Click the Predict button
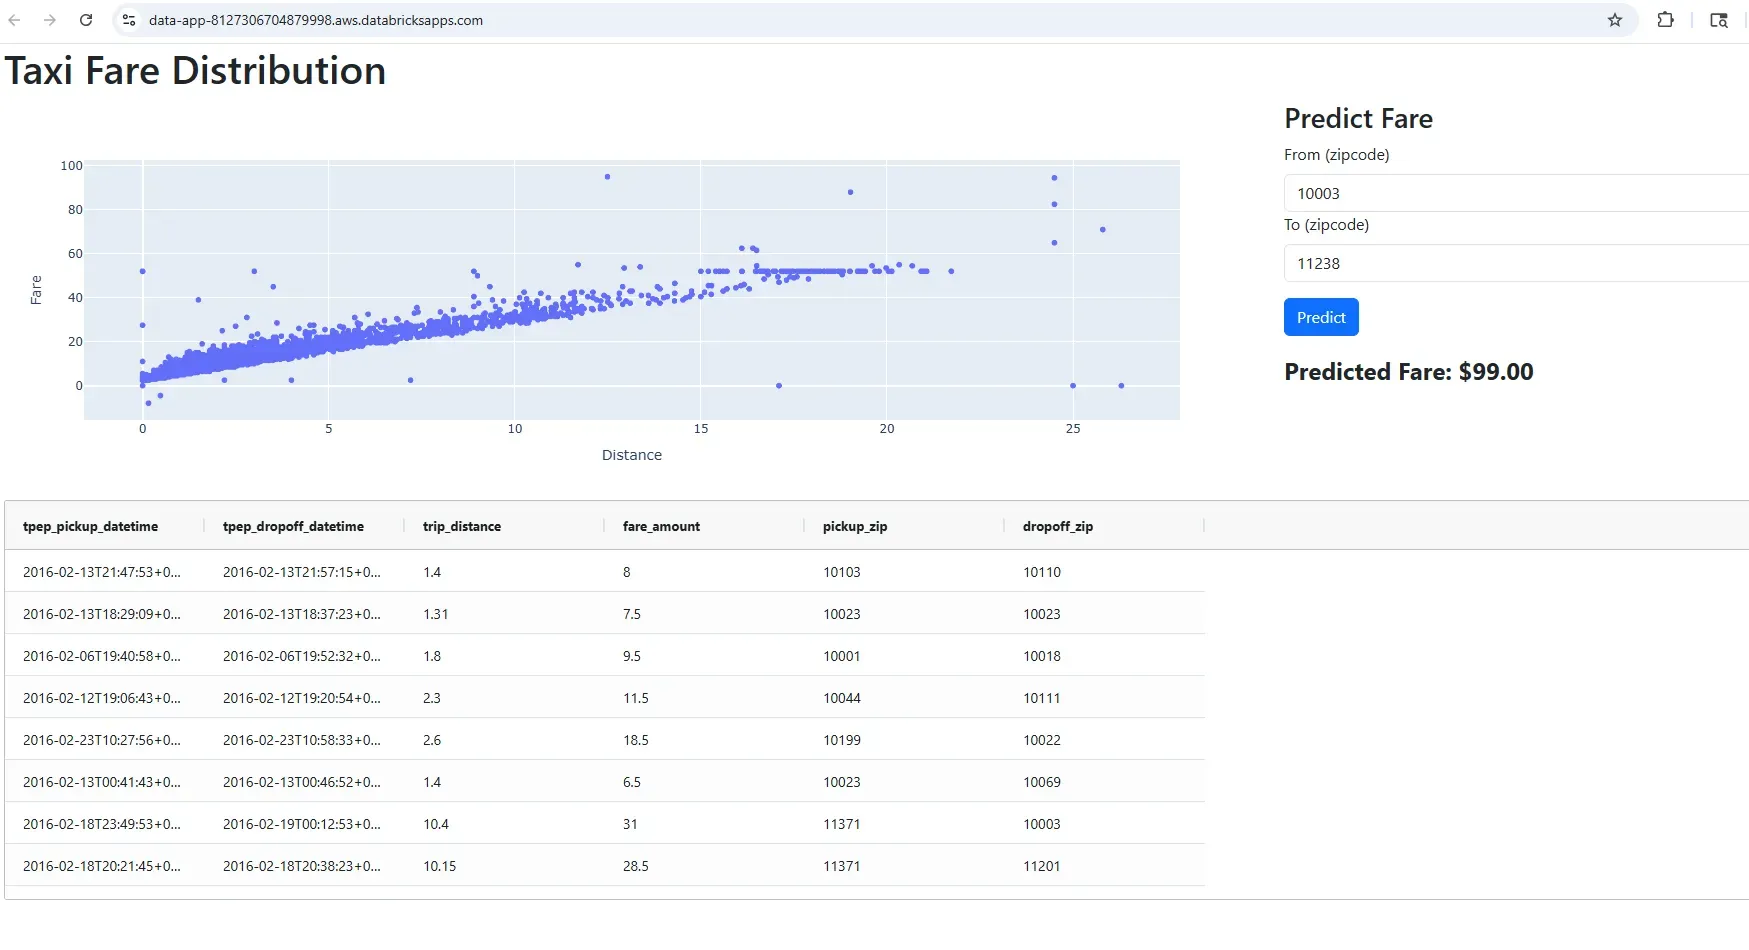The height and width of the screenshot is (950, 1749). point(1320,317)
